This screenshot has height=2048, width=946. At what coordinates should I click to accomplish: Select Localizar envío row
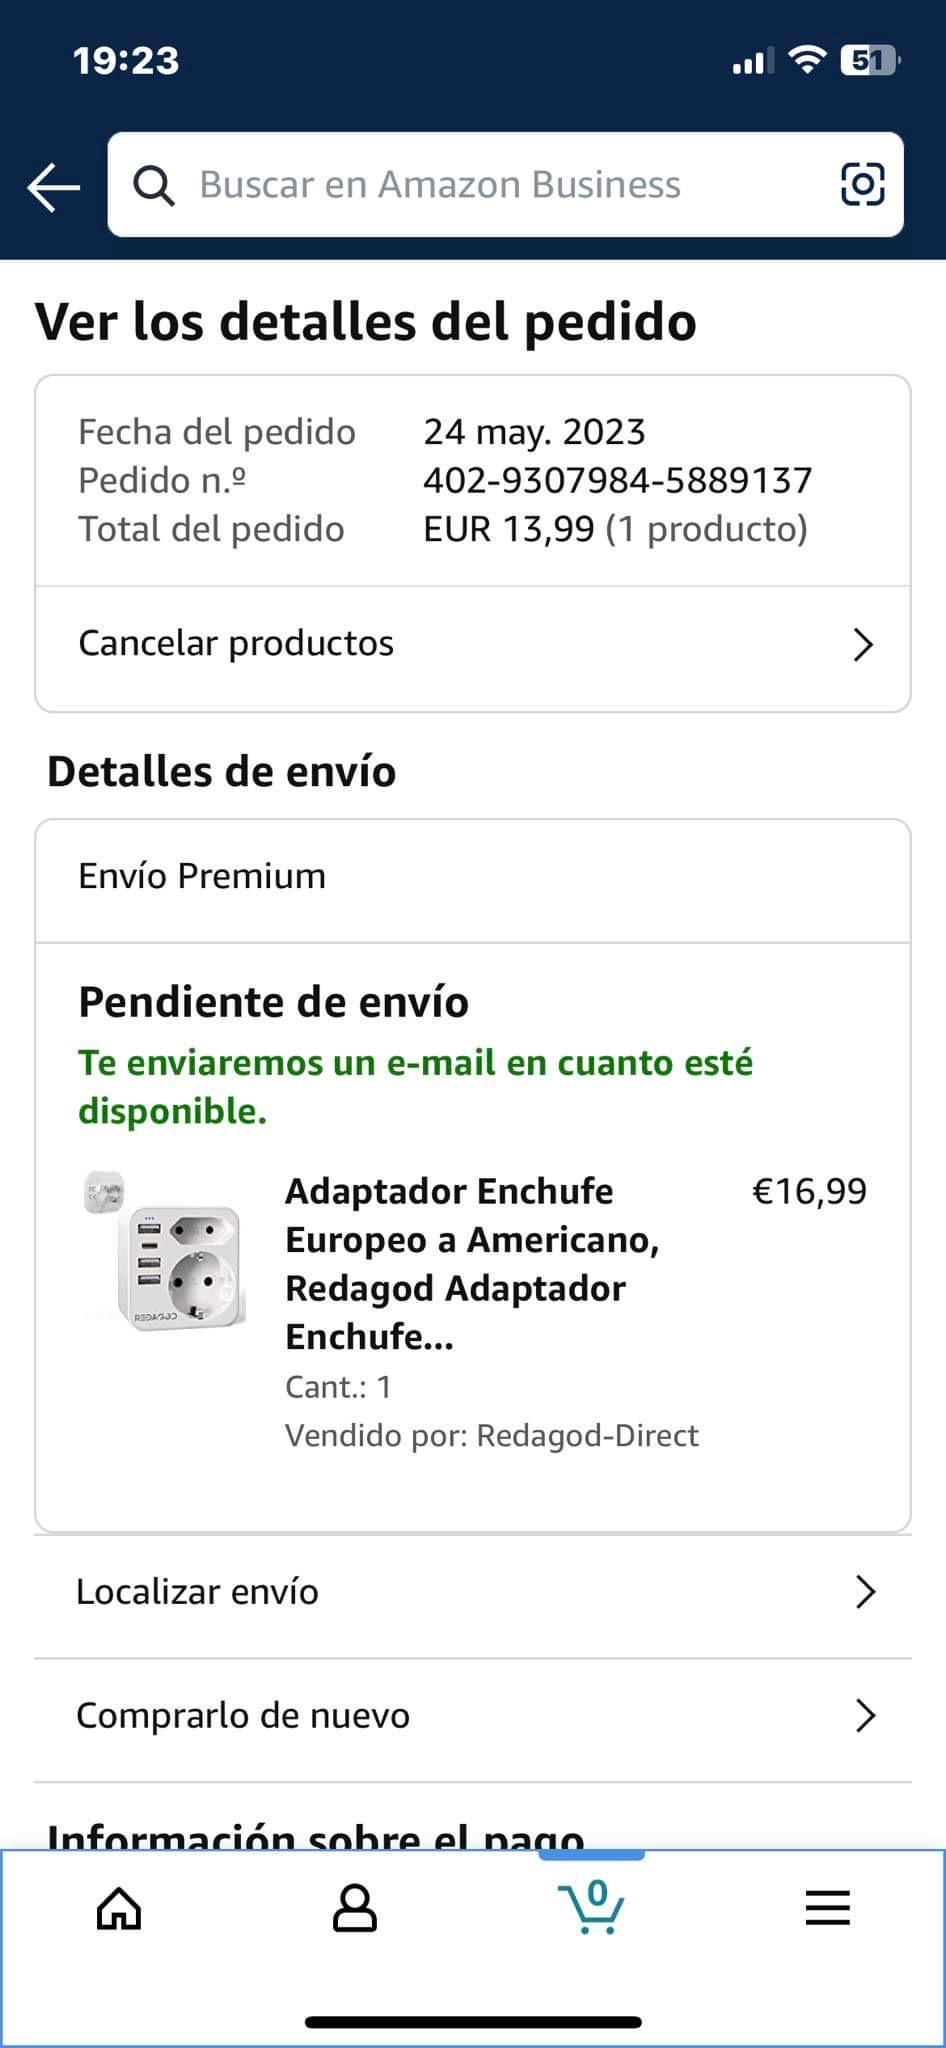(198, 1592)
